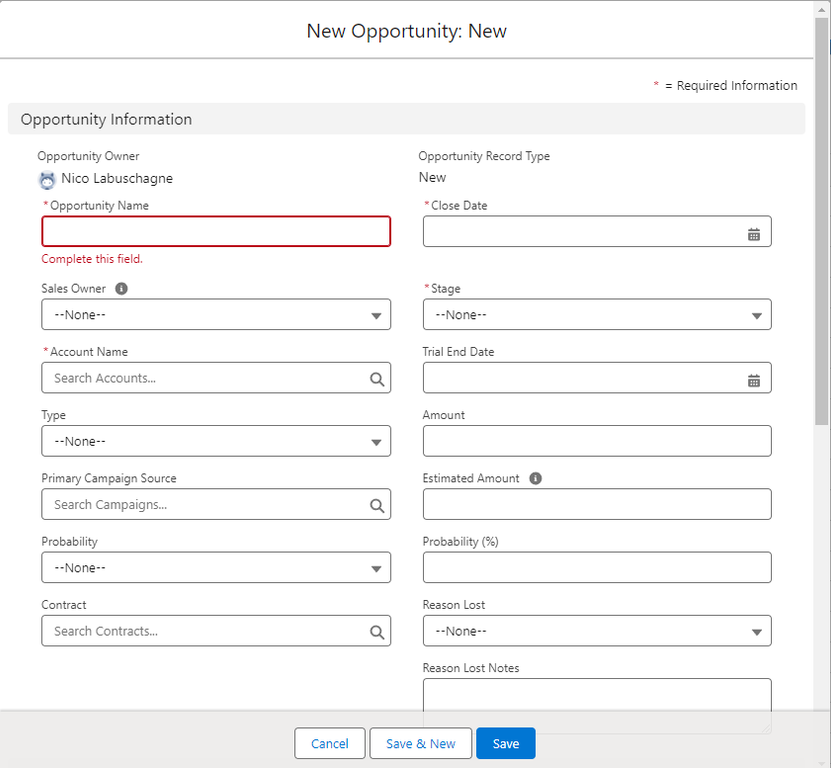The height and width of the screenshot is (768, 831).
Task: Click the Cancel button
Action: coord(330,743)
